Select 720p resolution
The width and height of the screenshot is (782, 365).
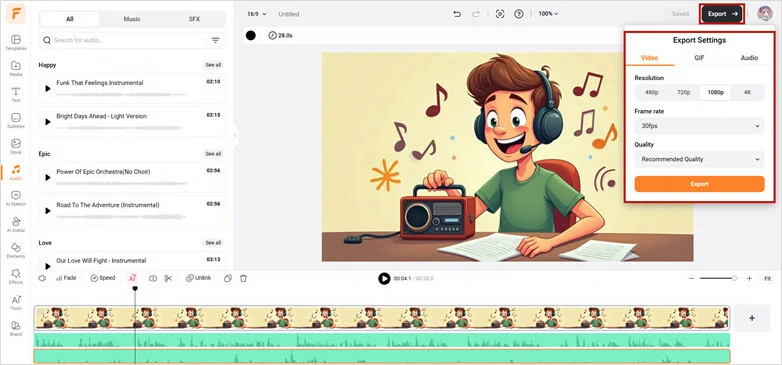683,93
